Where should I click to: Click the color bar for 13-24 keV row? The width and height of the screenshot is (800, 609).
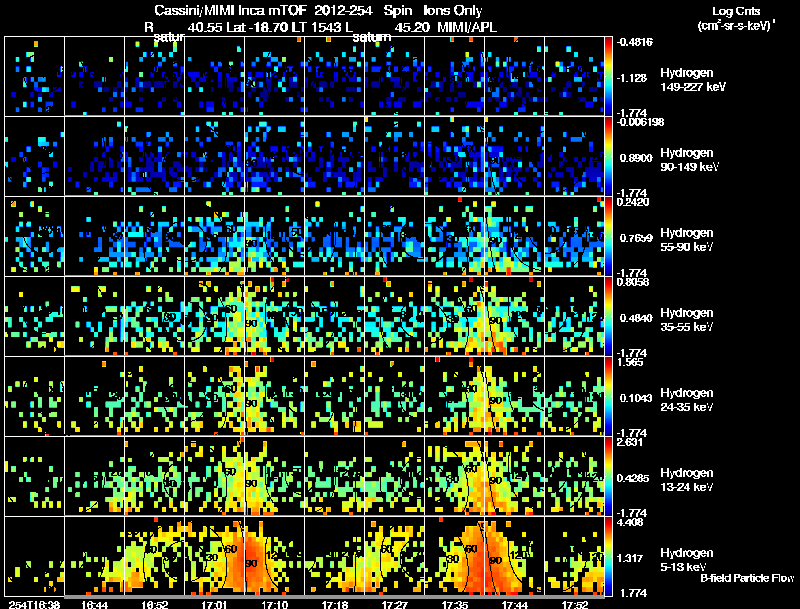coord(608,476)
